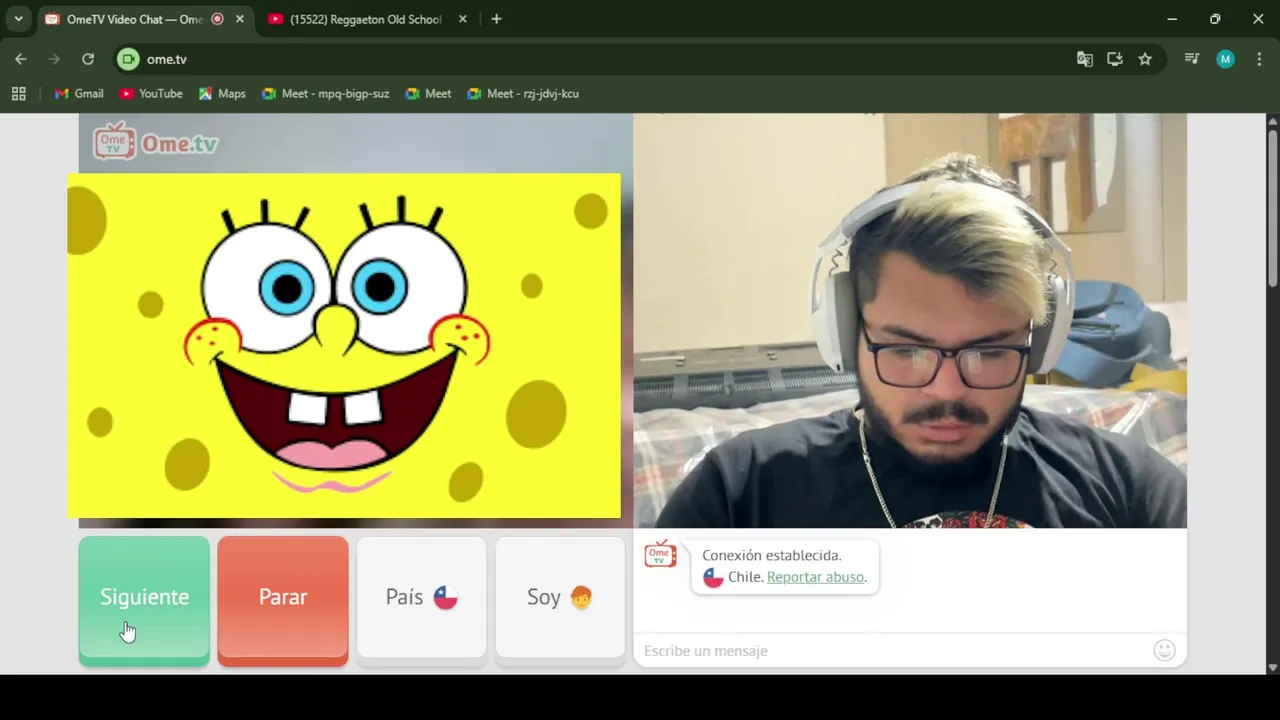Close the Reggaeton YouTube tab
This screenshot has width=1280, height=720.
[462, 19]
